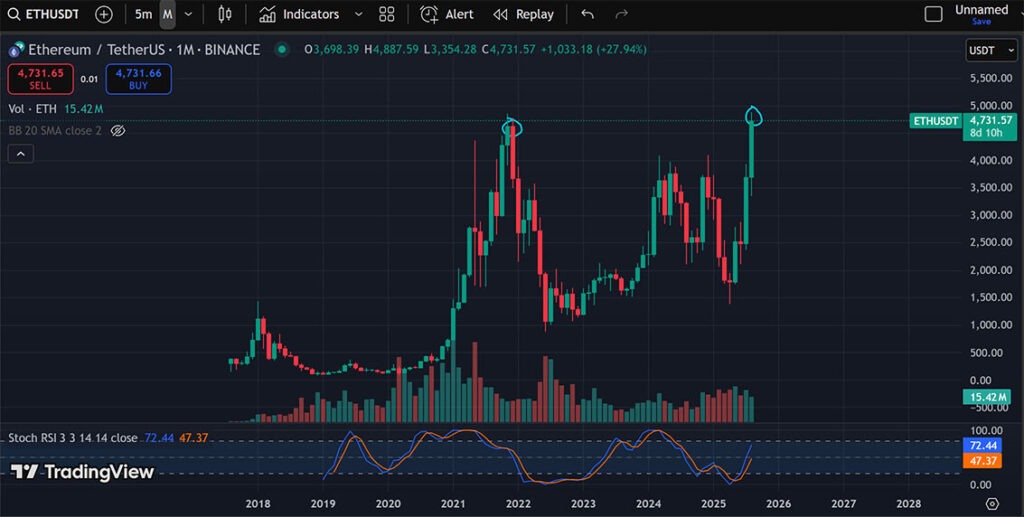Start bar Replay mode
This screenshot has height=517, width=1024.
coord(524,14)
